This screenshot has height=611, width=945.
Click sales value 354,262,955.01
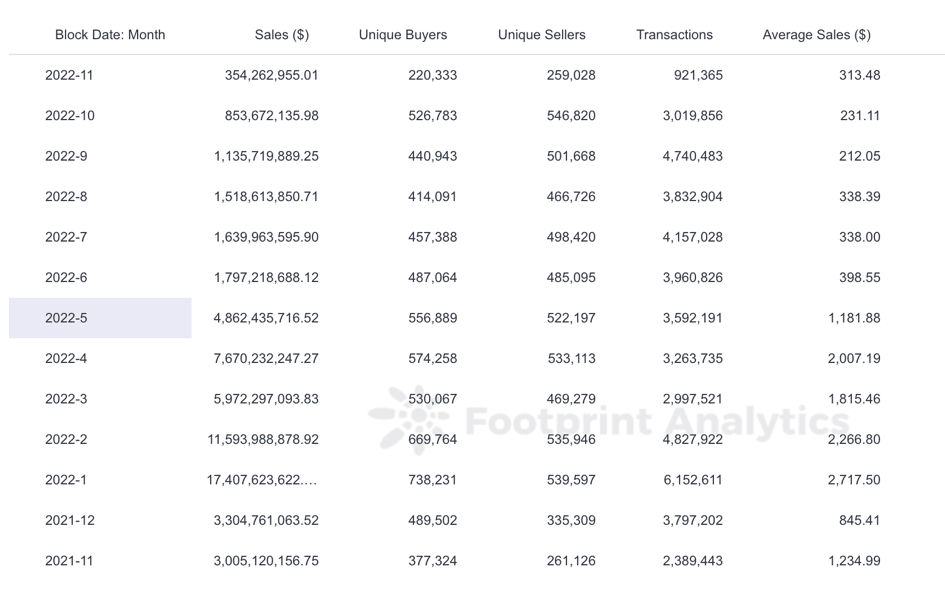(x=271, y=75)
